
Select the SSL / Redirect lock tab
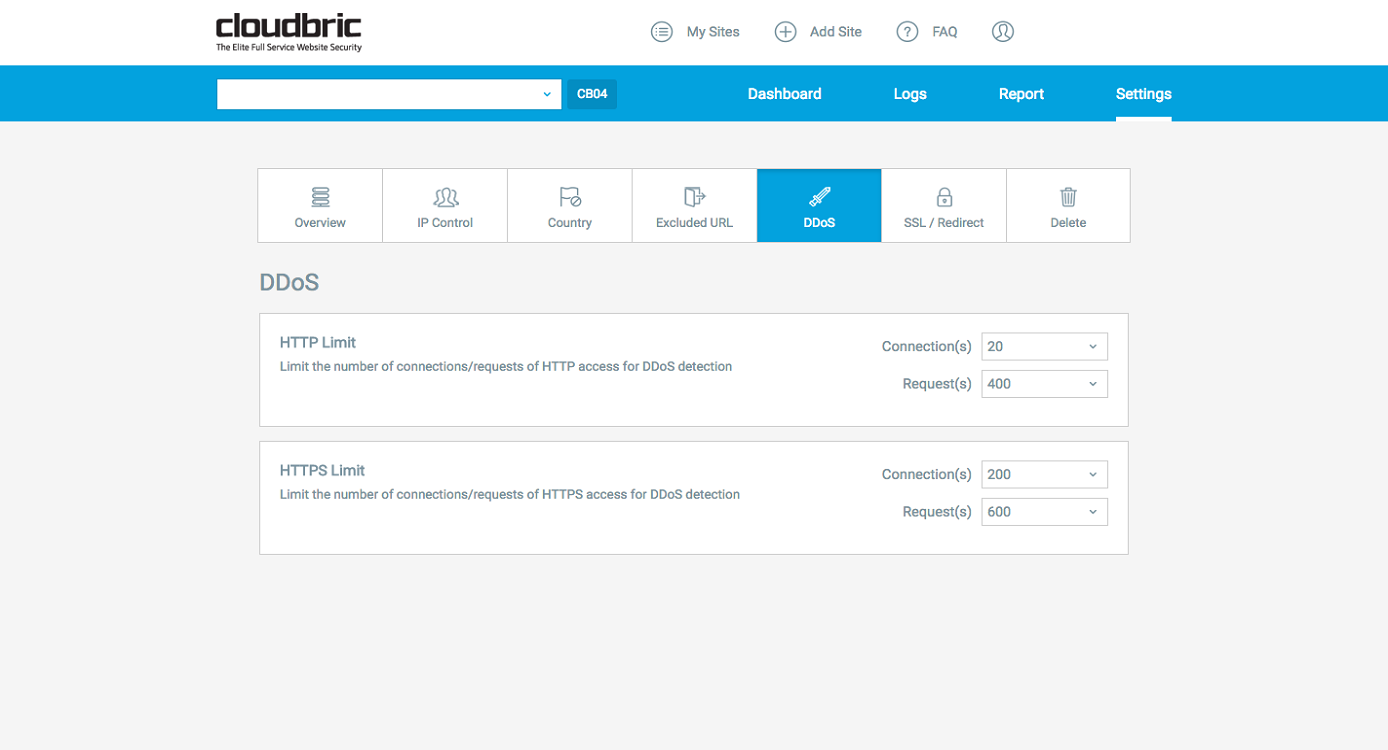click(944, 197)
